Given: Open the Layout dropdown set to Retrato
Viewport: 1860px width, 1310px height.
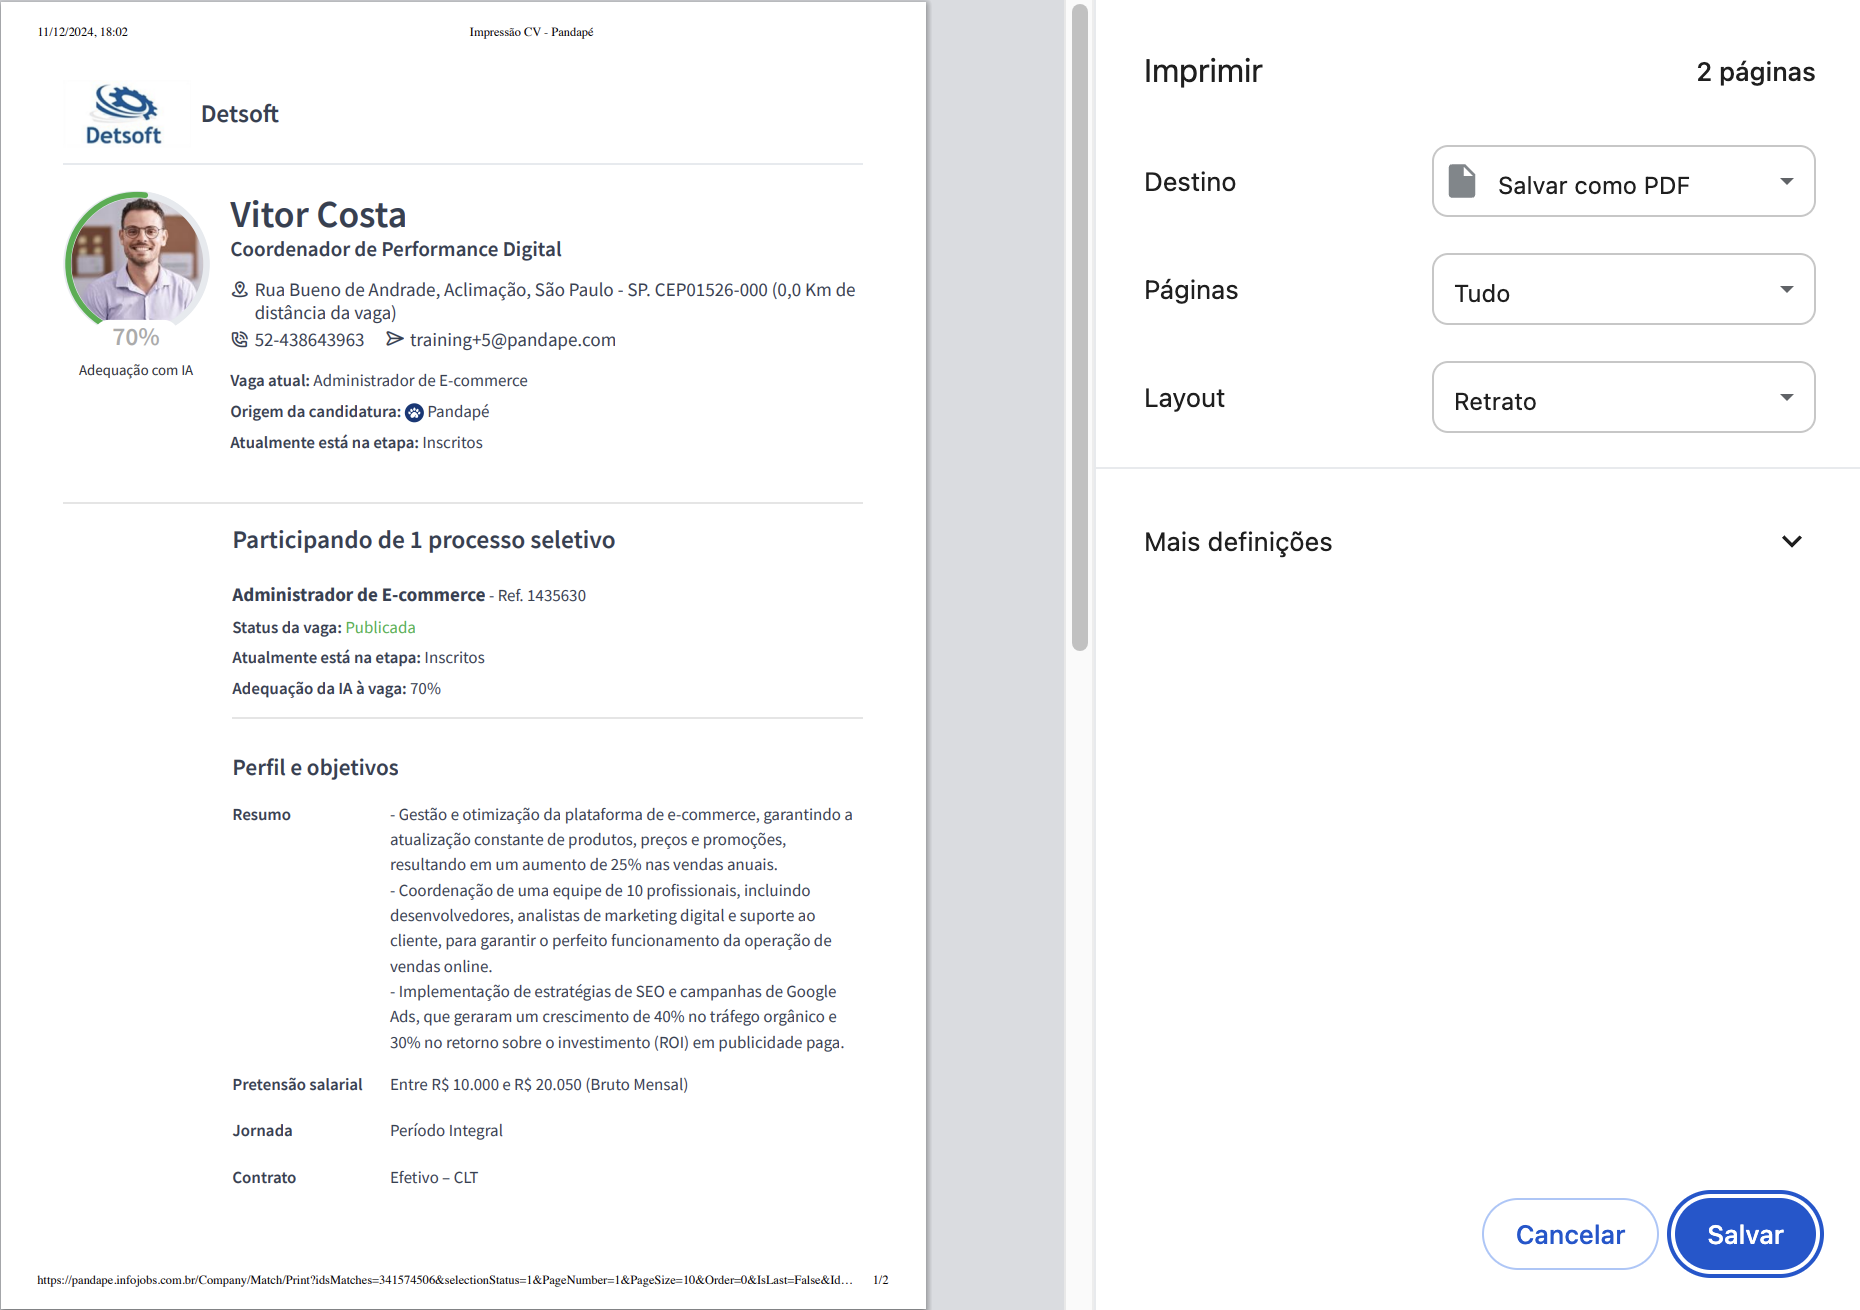Looking at the screenshot, I should point(1623,398).
